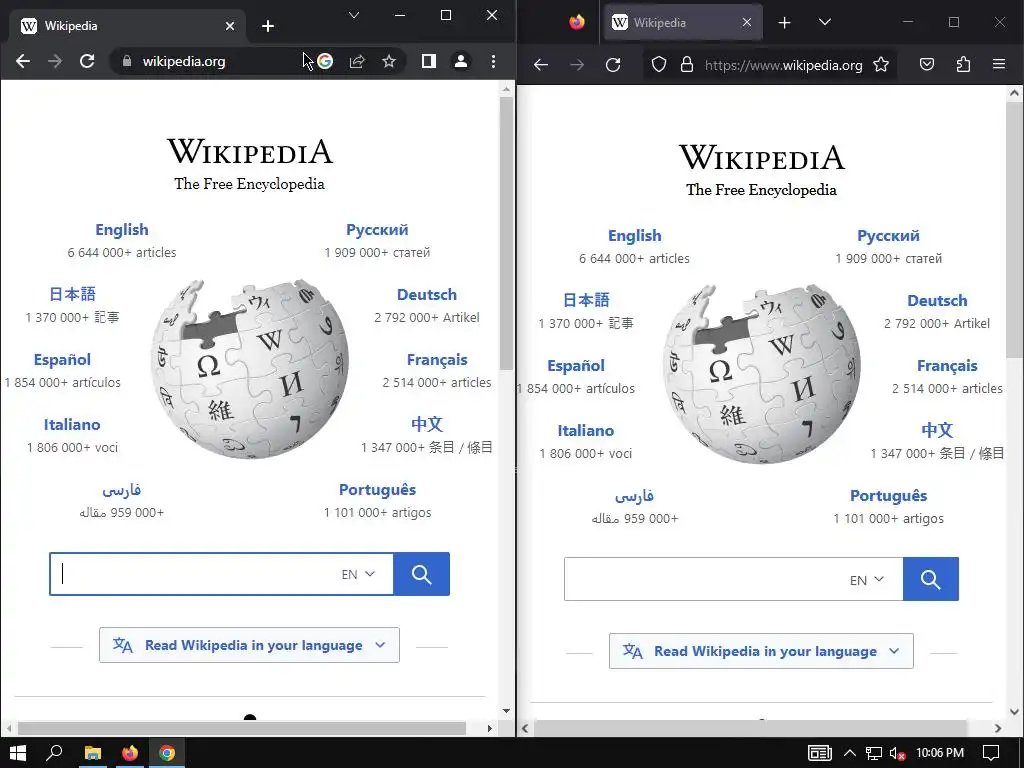Open Firefox's hamburger application menu

[x=999, y=65]
